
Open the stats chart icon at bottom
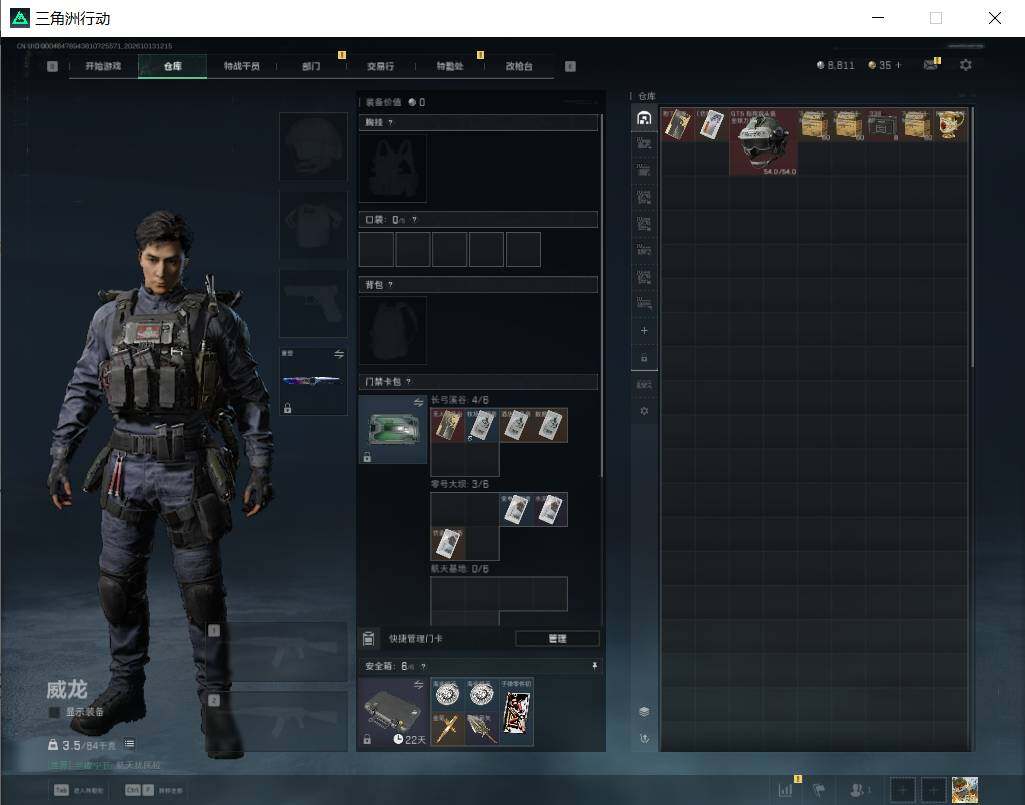[786, 790]
